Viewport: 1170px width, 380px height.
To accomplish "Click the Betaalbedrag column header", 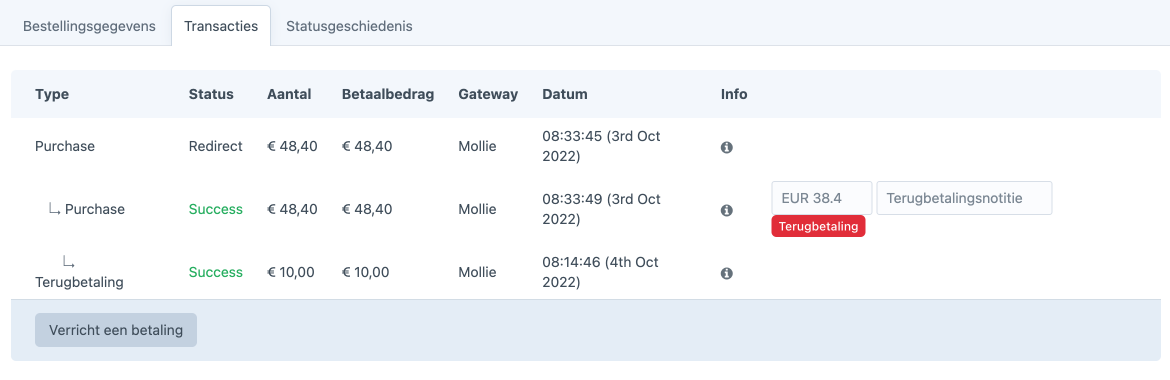I will [x=388, y=95].
